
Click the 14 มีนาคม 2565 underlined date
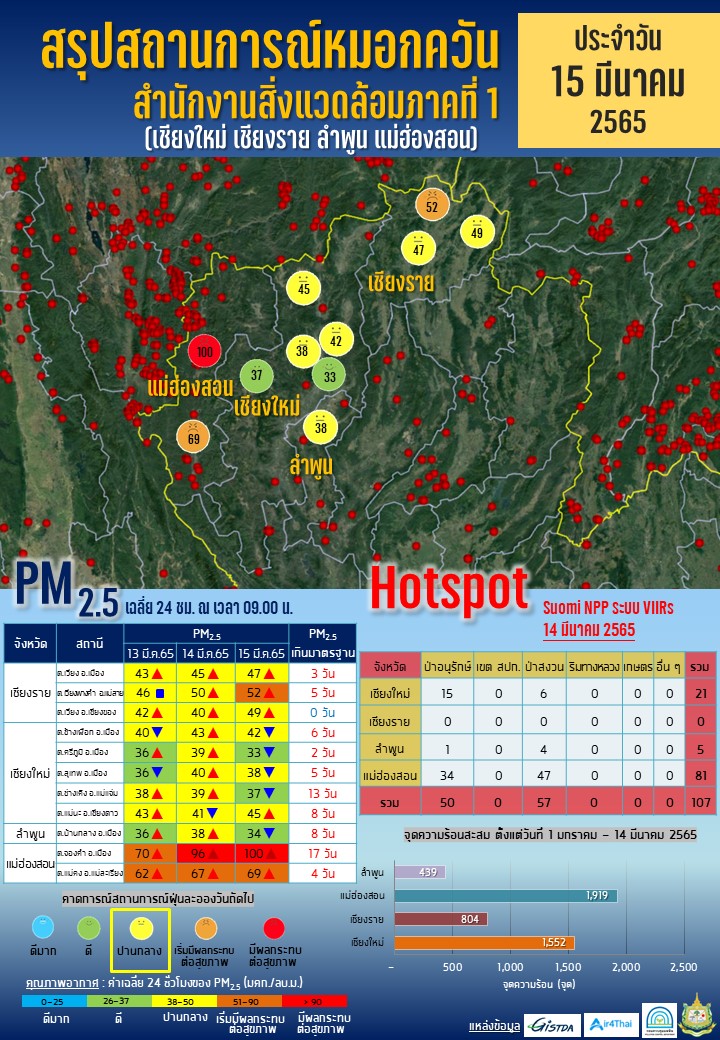pos(588,630)
